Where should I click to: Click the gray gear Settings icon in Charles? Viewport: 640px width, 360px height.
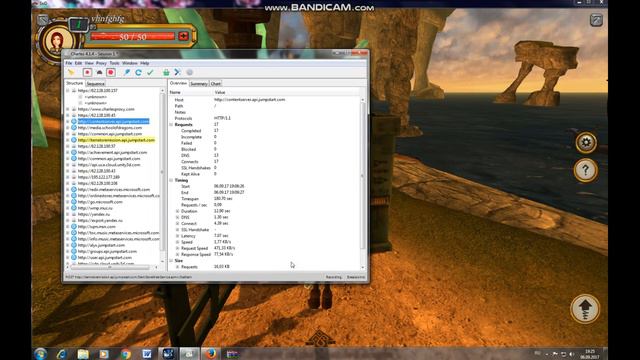189,72
